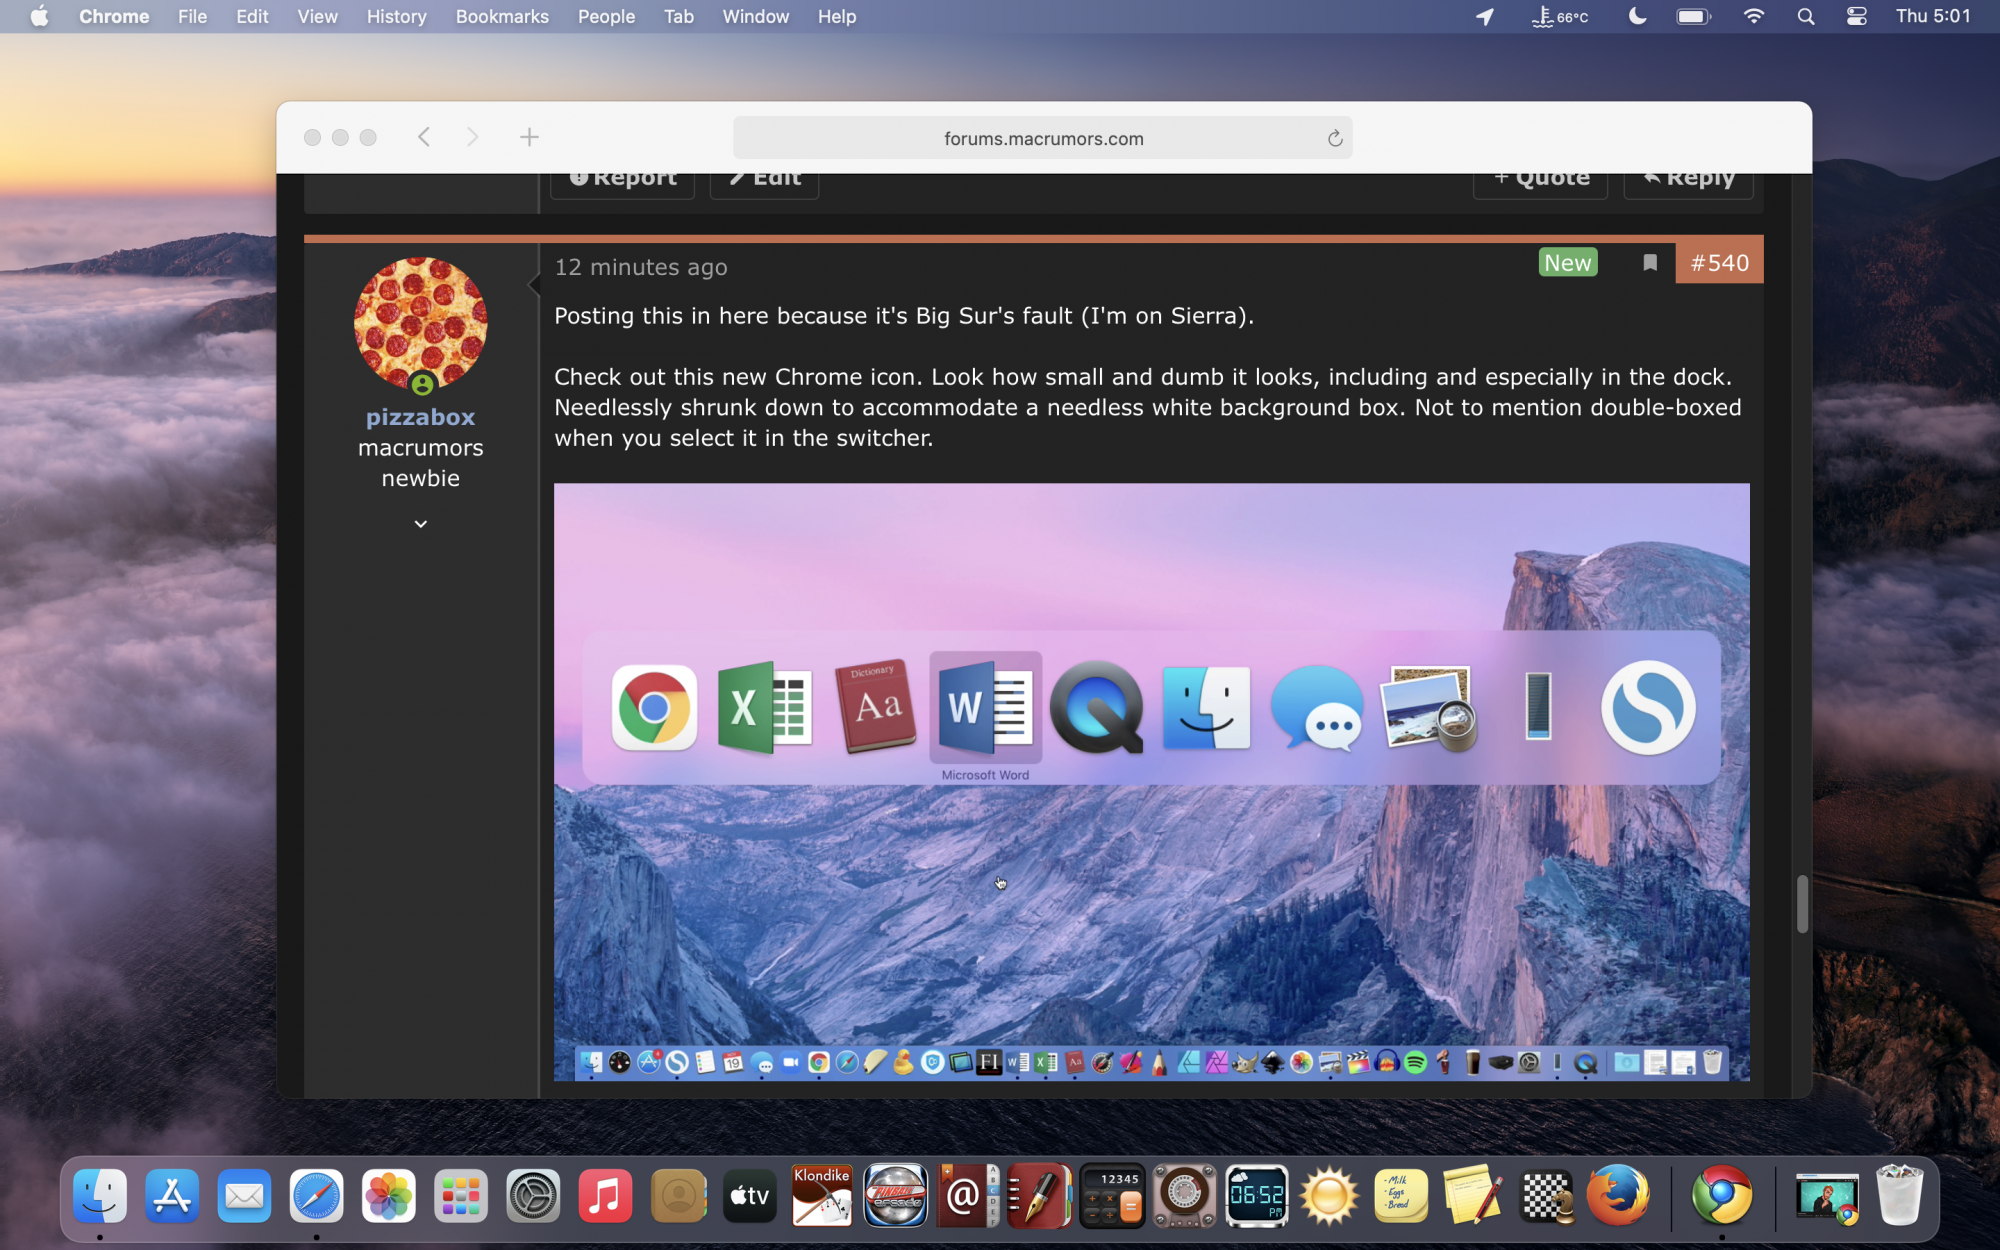Image resolution: width=2000 pixels, height=1250 pixels.
Task: Launch Firefox from the Dock
Action: 1618,1195
